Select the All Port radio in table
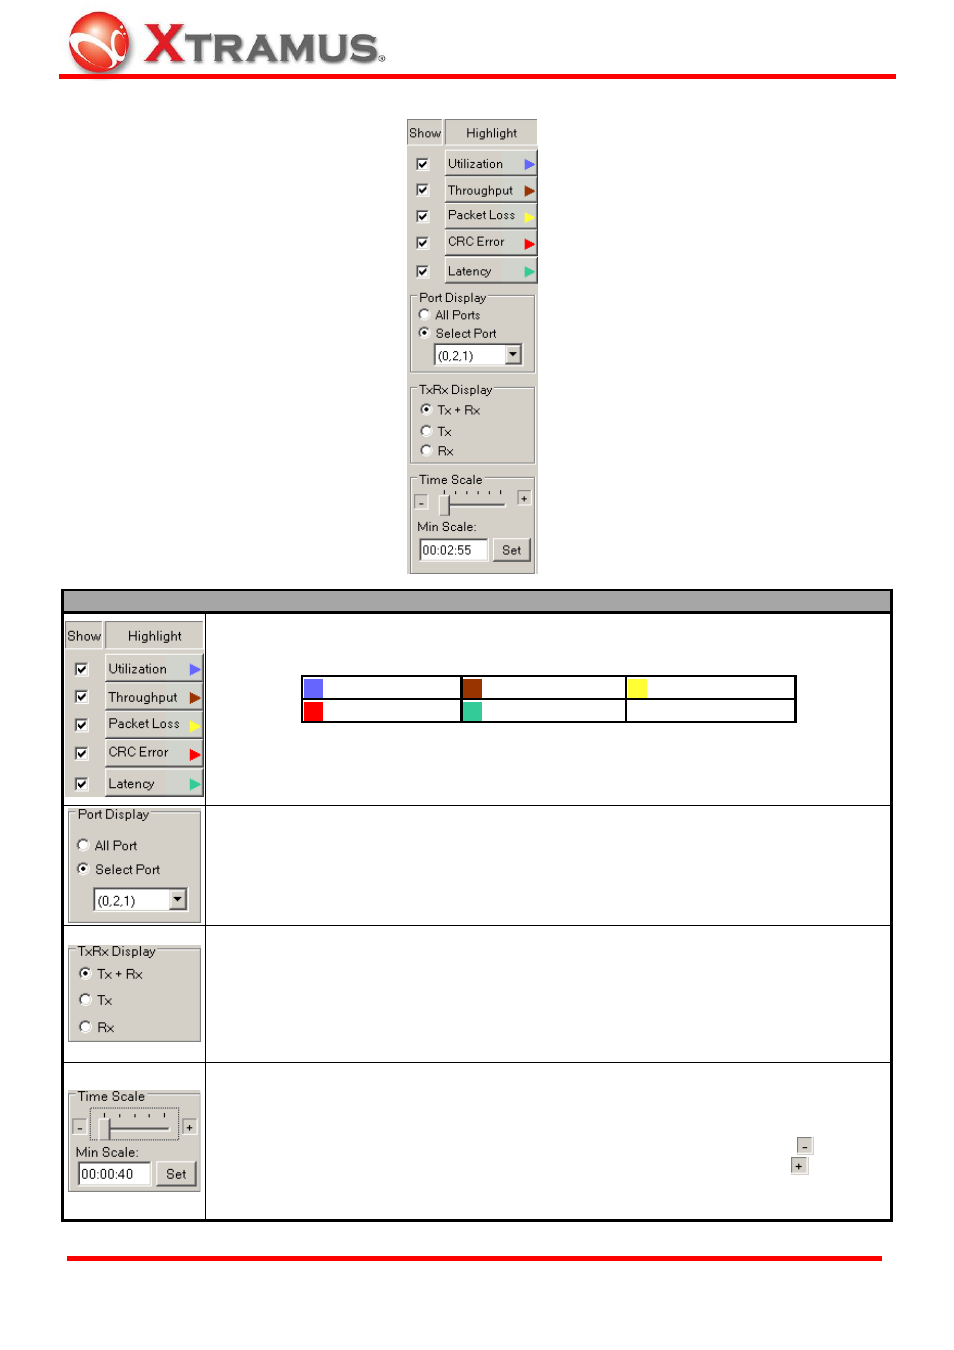Image resolution: width=954 pixels, height=1350 pixels. (83, 845)
